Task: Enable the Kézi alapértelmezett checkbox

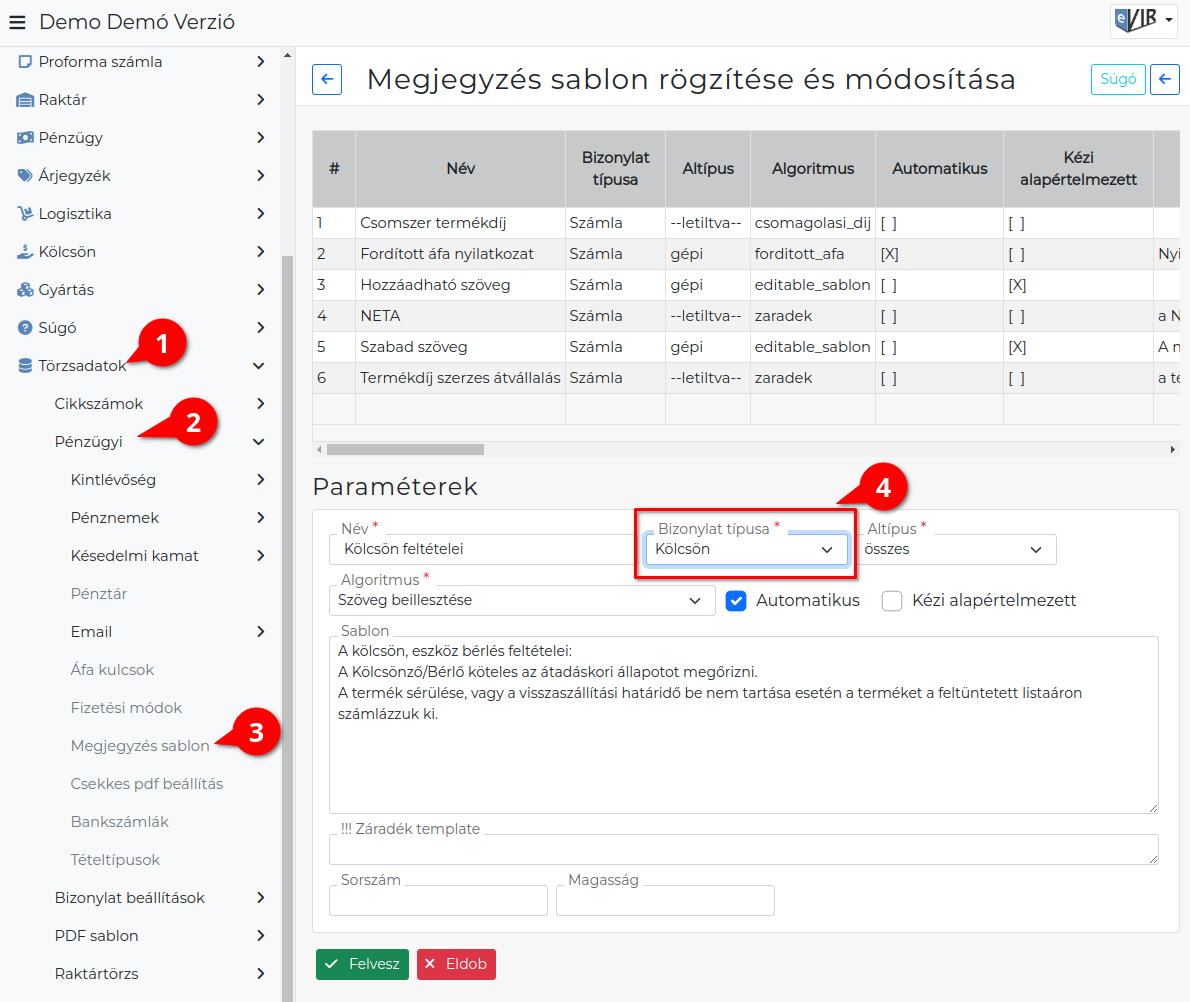Action: click(x=892, y=601)
